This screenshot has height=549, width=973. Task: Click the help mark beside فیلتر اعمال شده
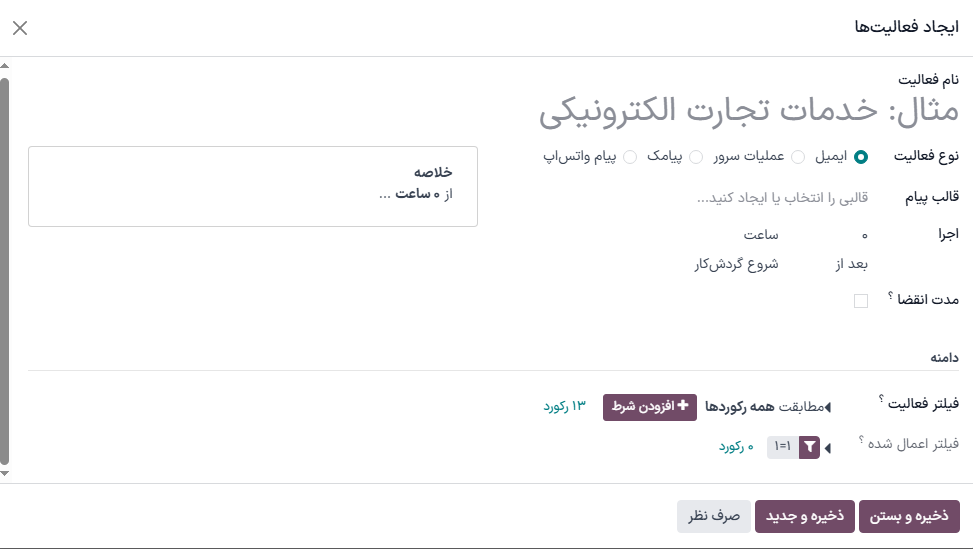pyautogui.click(x=860, y=439)
